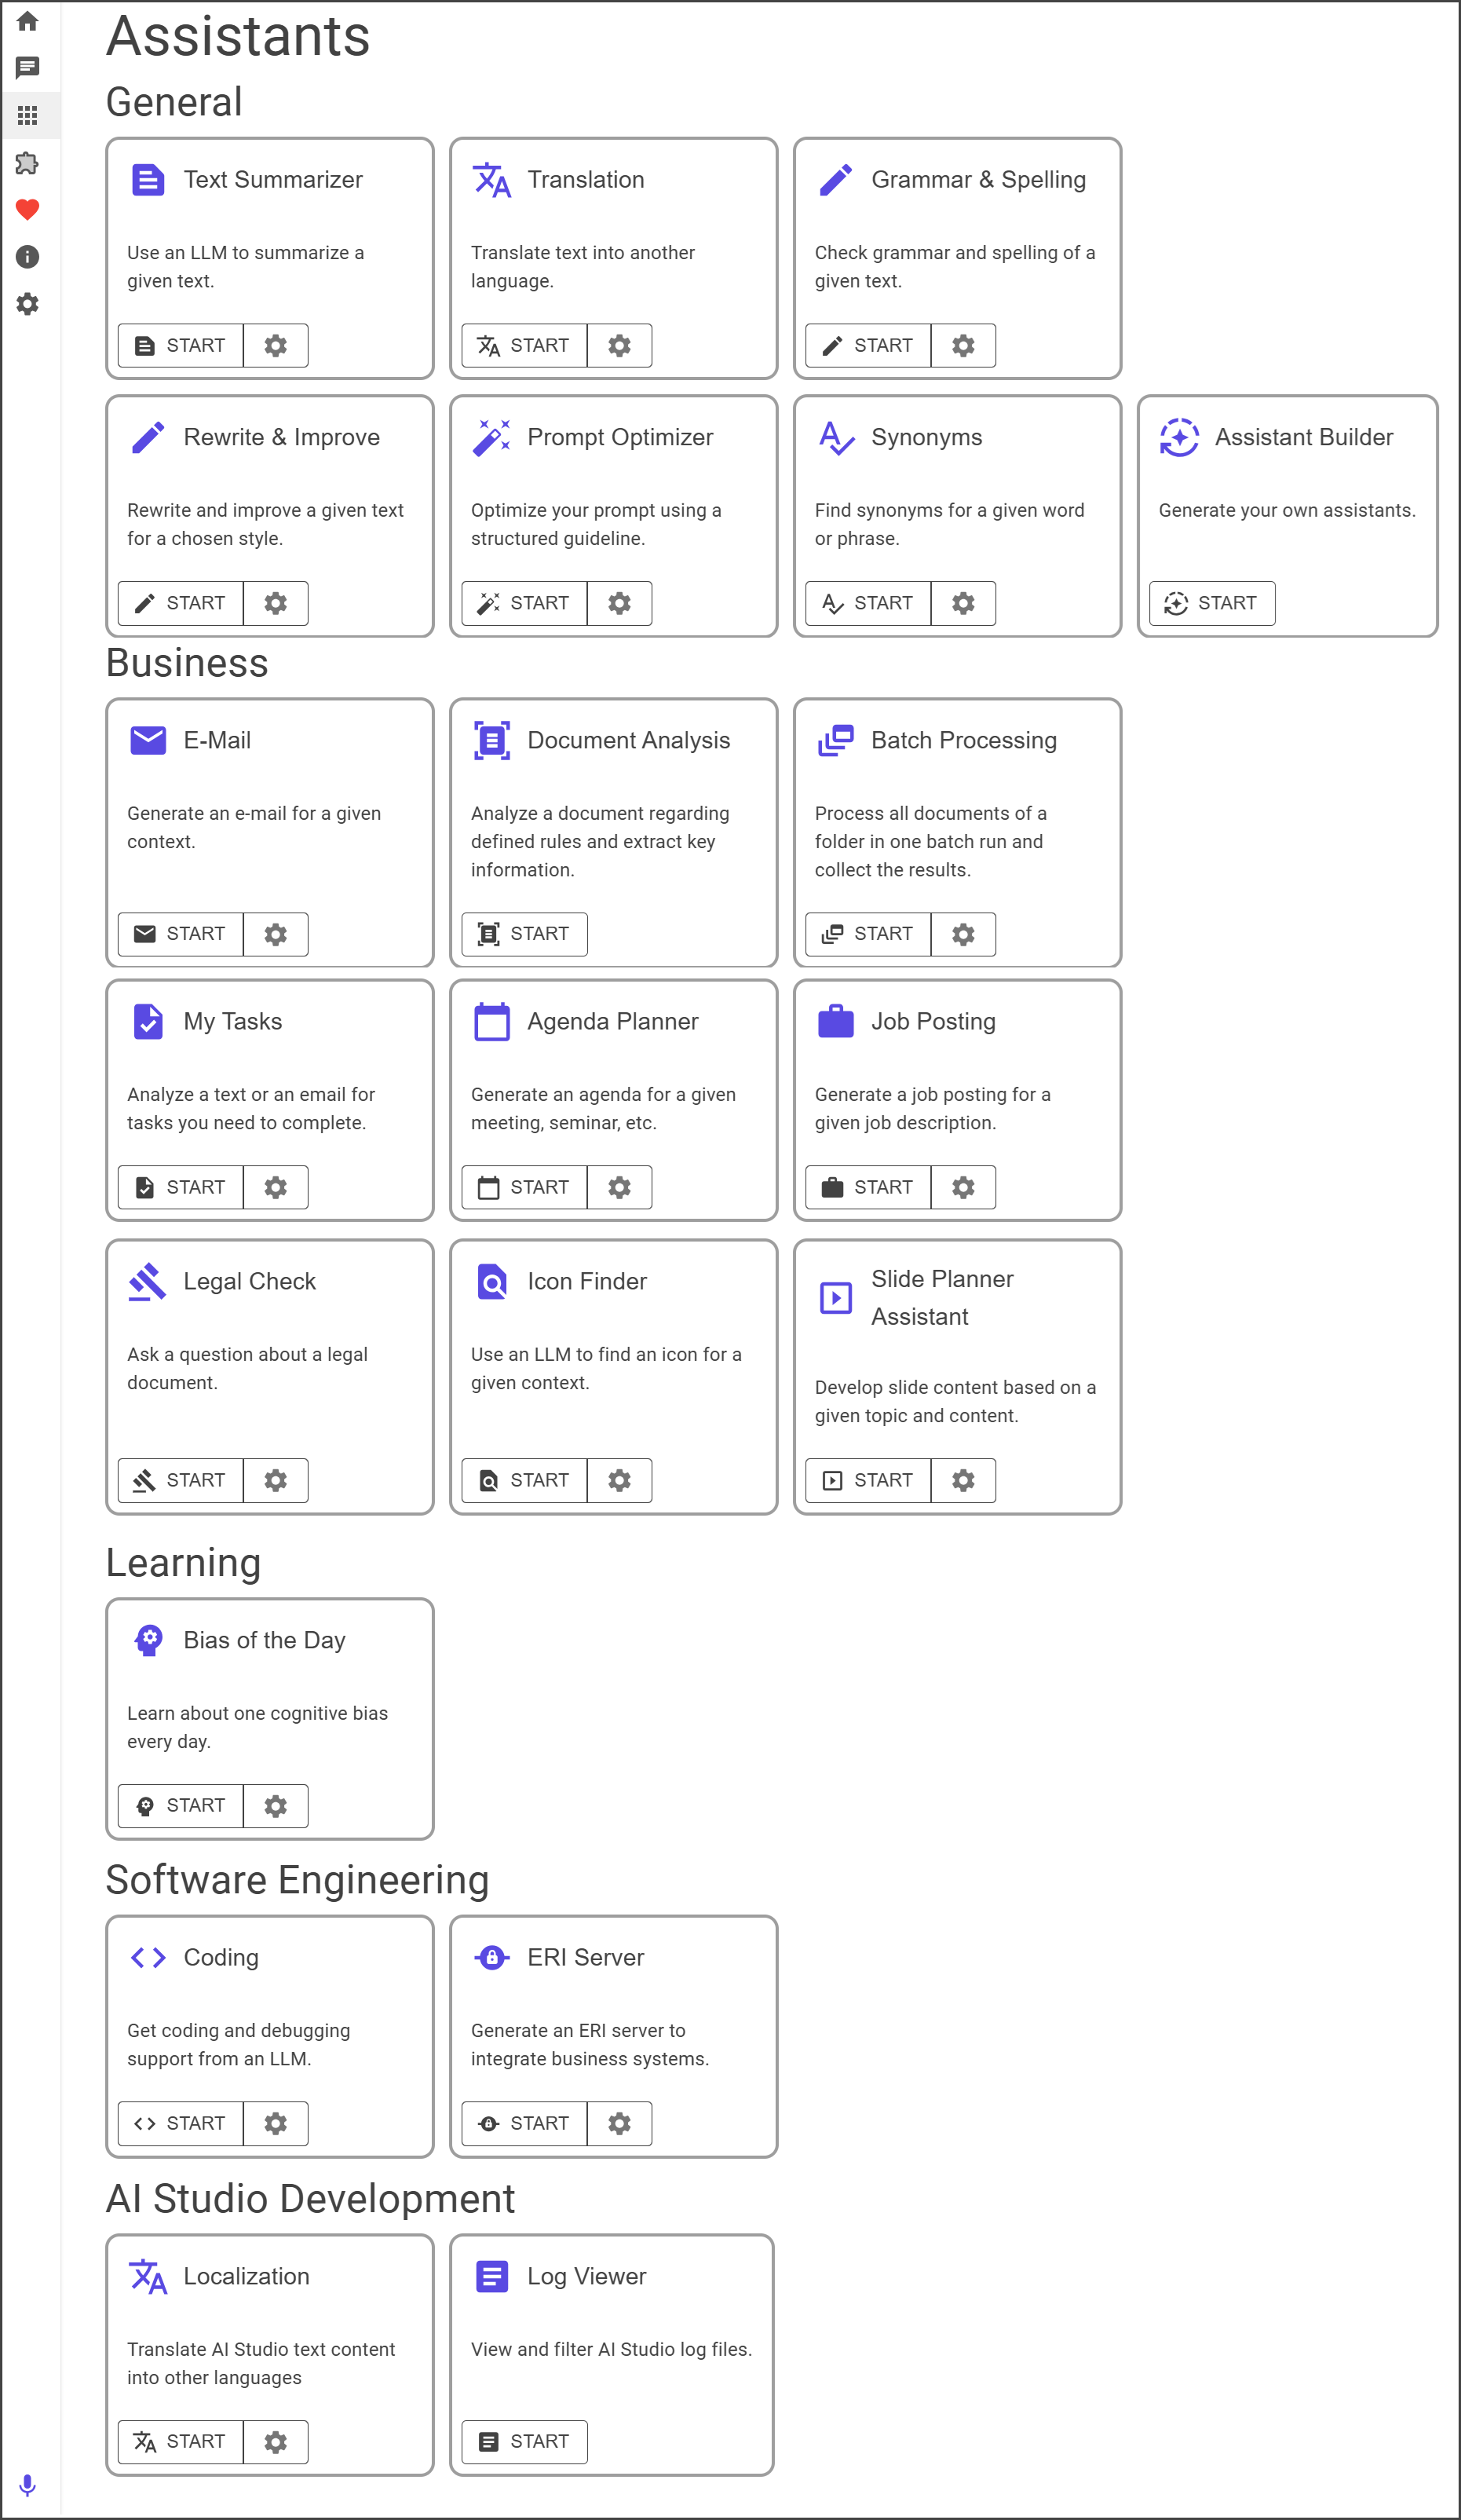Start the Bias of the Day assistant
The height and width of the screenshot is (2520, 1461).
pos(181,1806)
